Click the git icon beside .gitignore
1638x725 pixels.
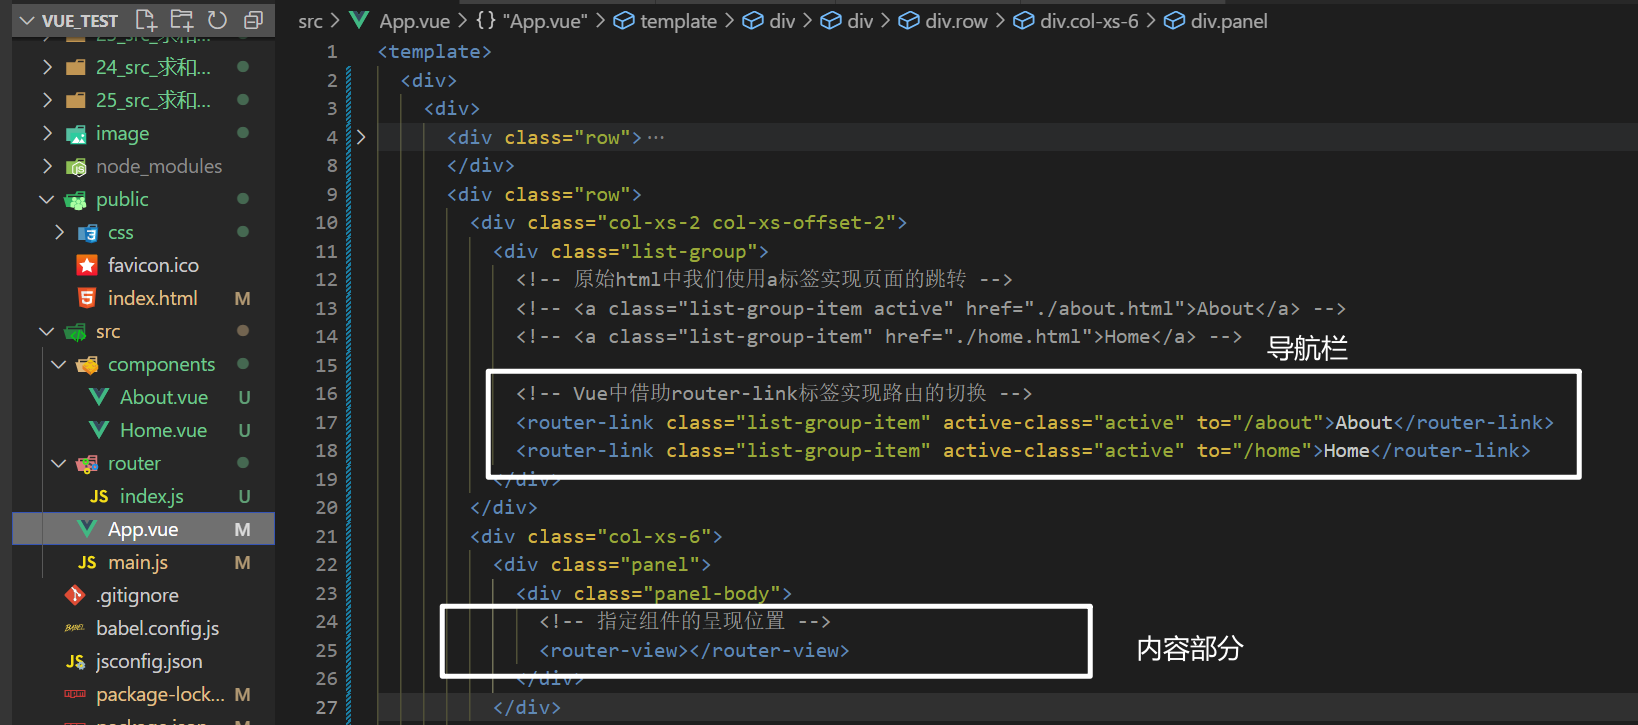tap(75, 595)
